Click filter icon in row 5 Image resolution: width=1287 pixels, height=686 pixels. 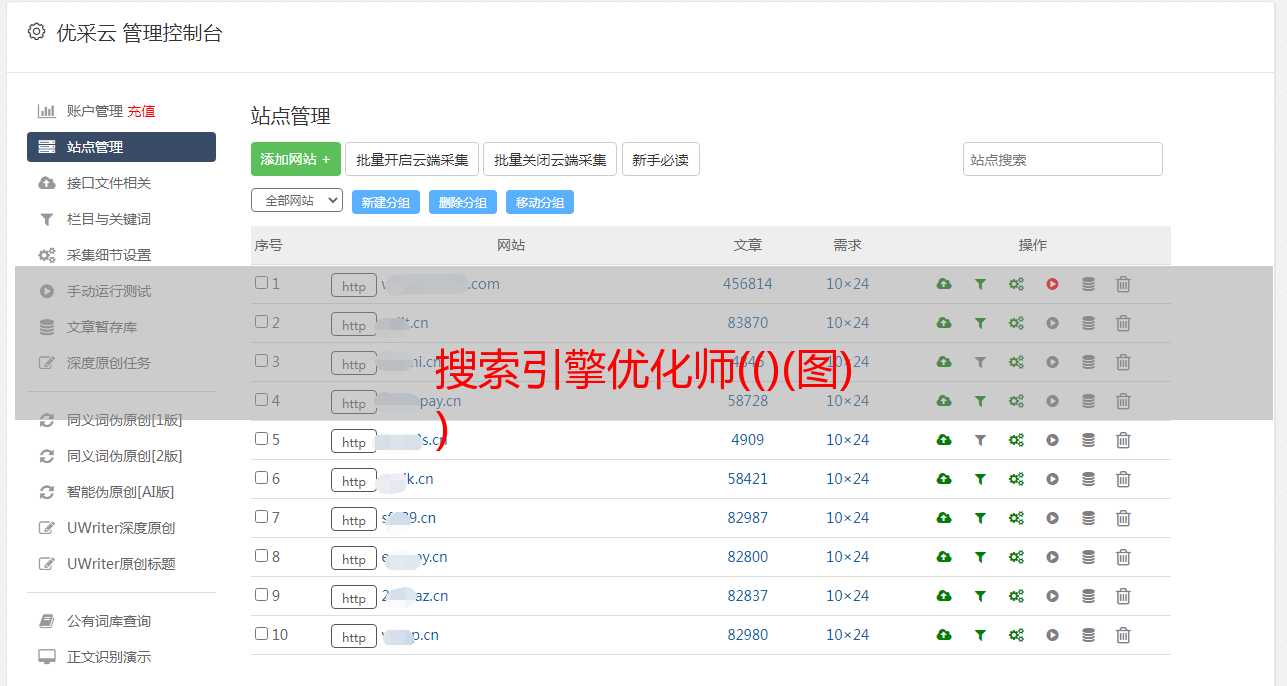pyautogui.click(x=980, y=440)
